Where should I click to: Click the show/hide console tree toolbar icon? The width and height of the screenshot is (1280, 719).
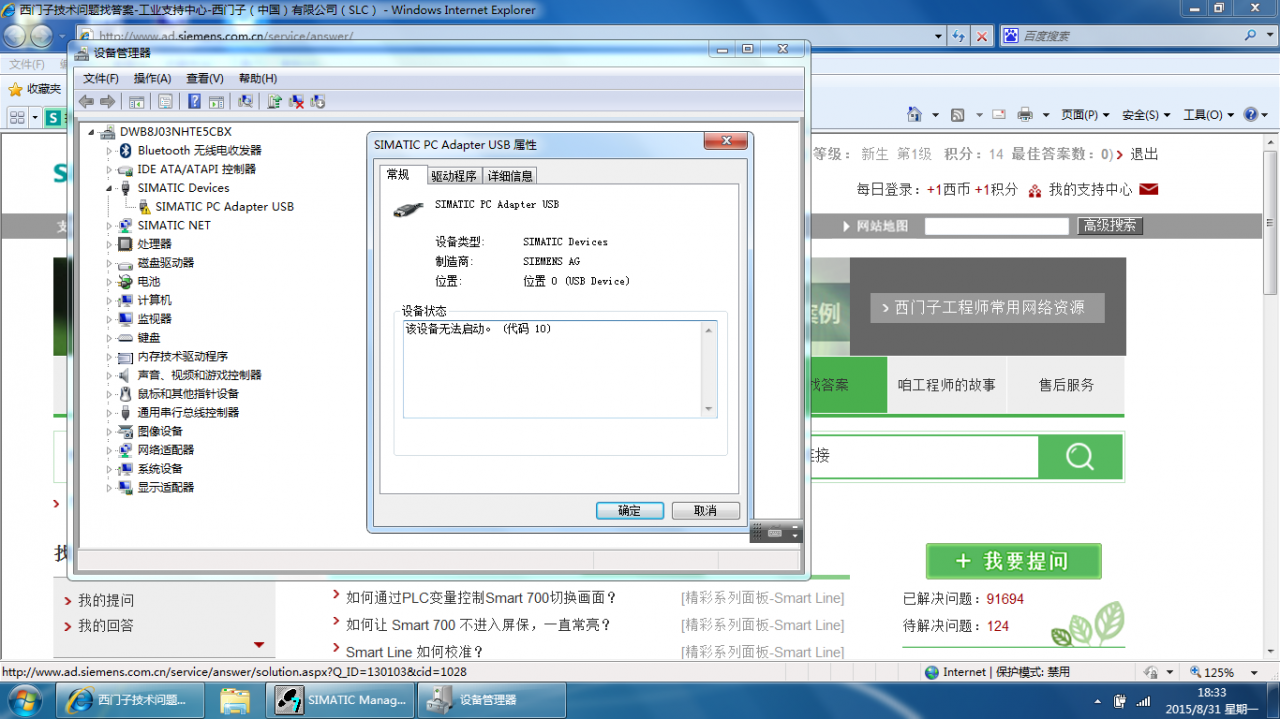click(x=137, y=101)
